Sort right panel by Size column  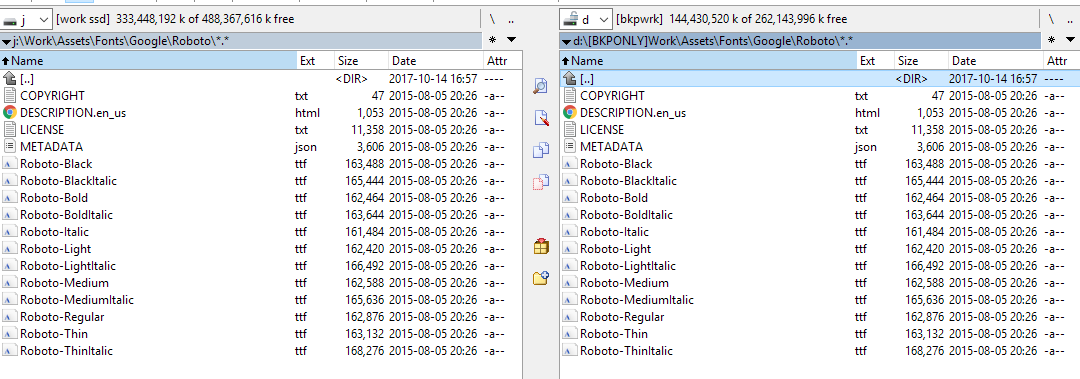pyautogui.click(x=922, y=61)
